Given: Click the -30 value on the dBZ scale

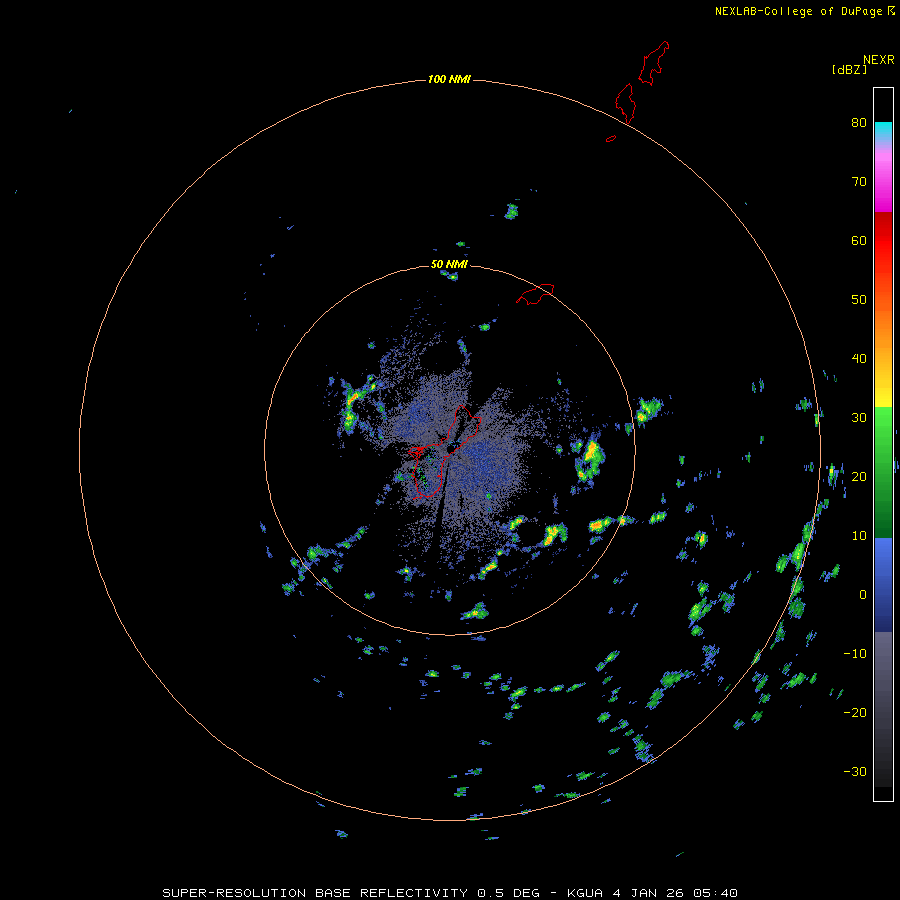Looking at the screenshot, I should [x=855, y=771].
